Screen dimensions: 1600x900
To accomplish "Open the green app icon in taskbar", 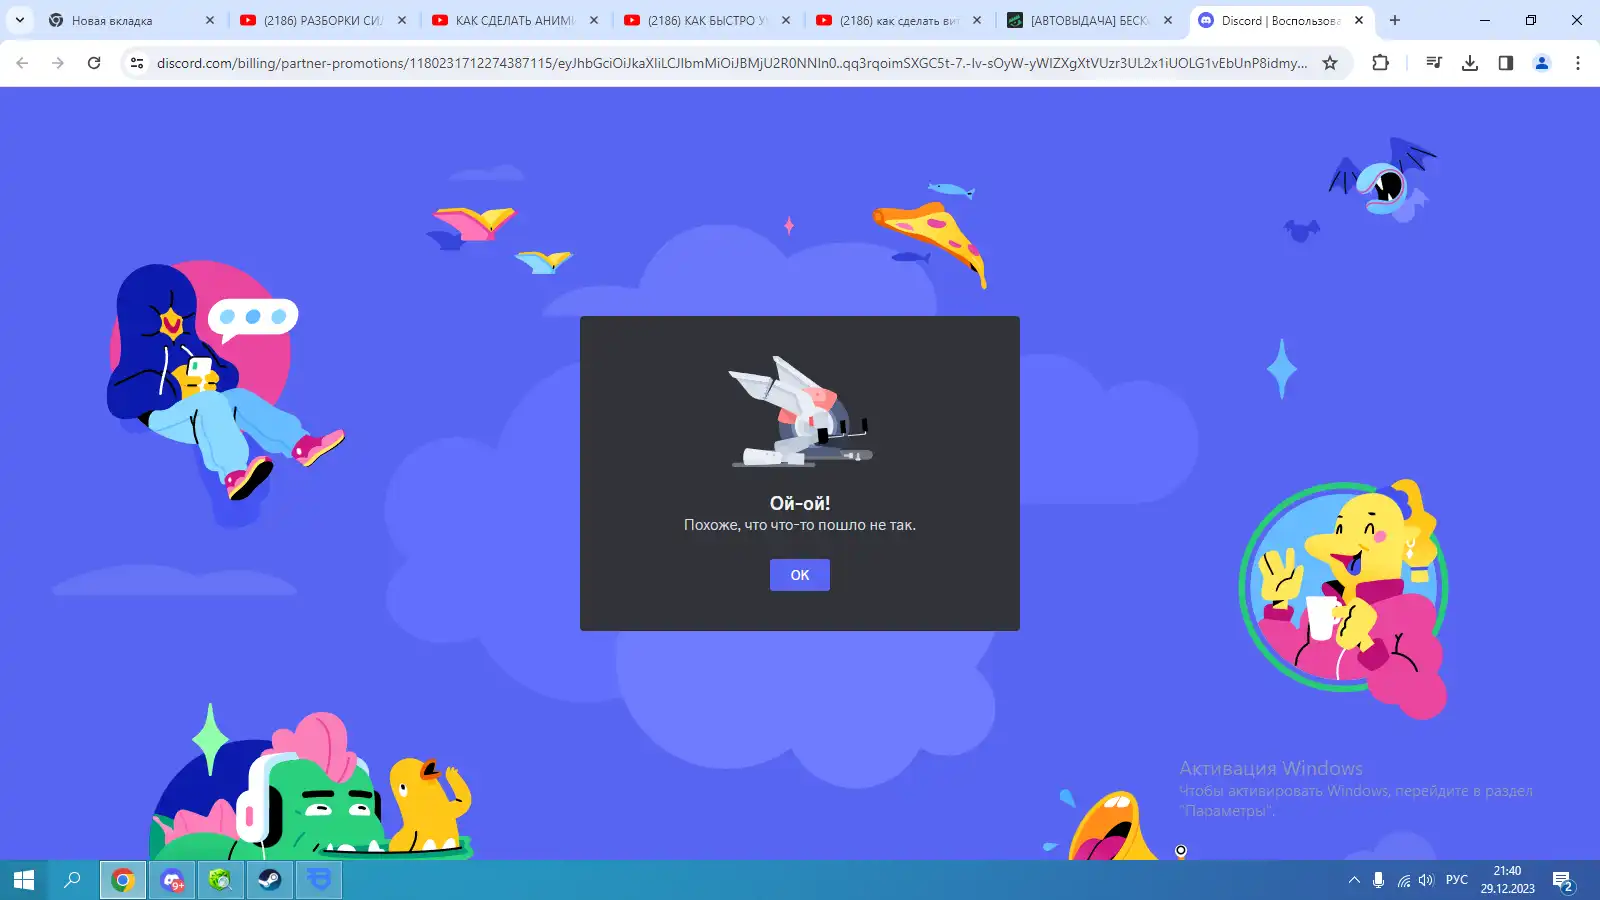I will (221, 880).
